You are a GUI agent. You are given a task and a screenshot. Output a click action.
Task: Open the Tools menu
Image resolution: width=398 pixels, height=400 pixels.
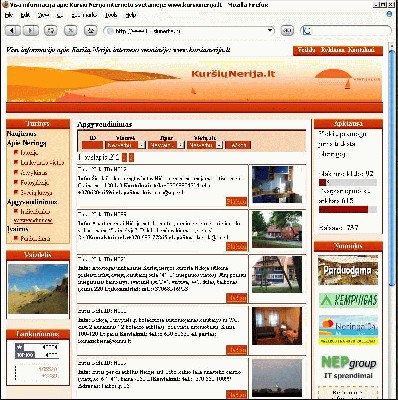[x=111, y=15]
